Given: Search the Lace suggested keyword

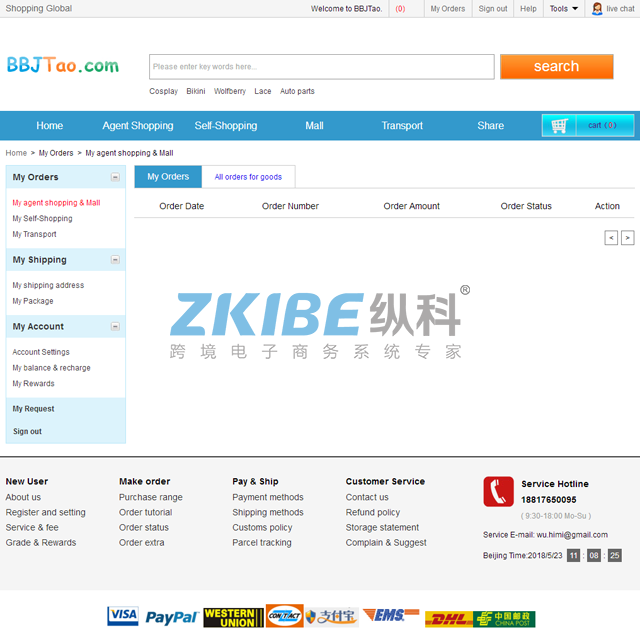Looking at the screenshot, I should 262,91.
